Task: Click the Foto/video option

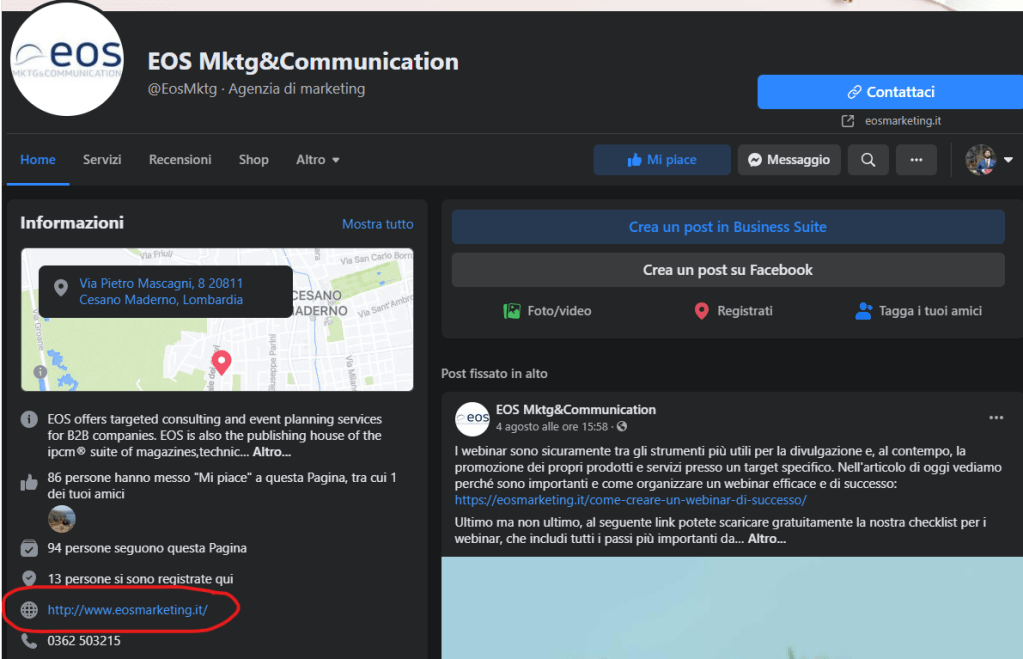Action: (547, 311)
